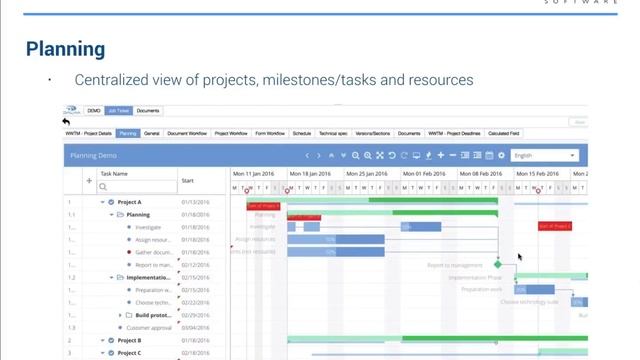Click the folder icon next to Implementation
640x360 pixels.
coord(120,278)
